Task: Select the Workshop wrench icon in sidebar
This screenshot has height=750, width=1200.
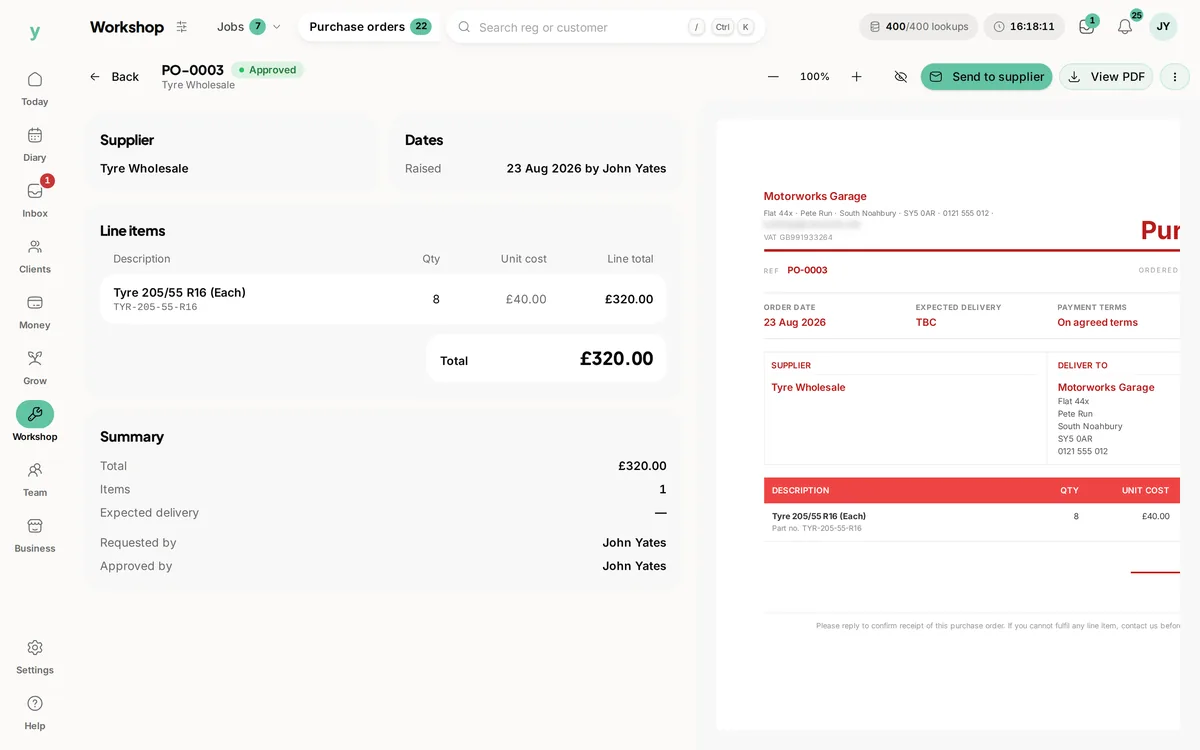Action: 35,414
